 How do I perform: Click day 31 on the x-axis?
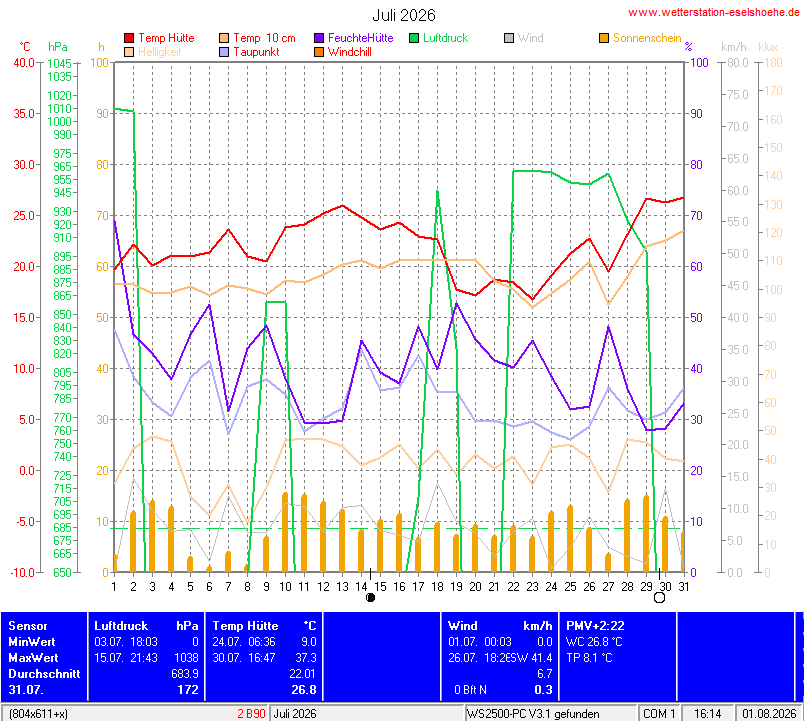tap(684, 587)
